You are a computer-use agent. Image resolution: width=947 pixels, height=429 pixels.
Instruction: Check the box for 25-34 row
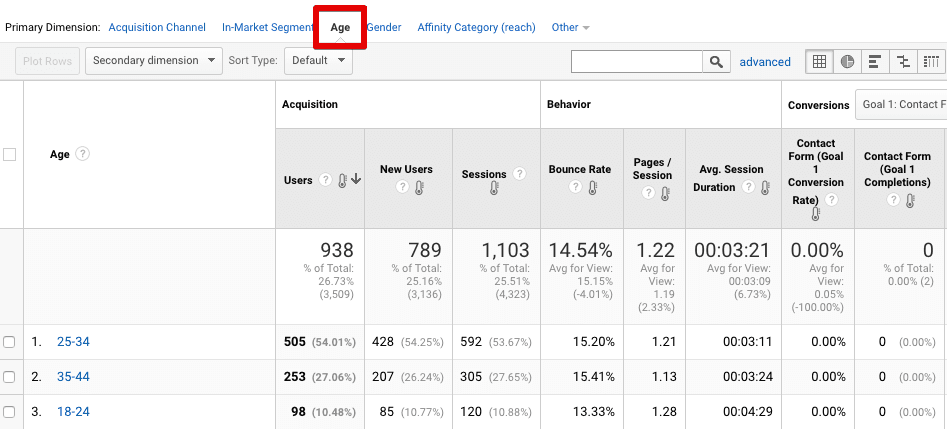tap(10, 342)
